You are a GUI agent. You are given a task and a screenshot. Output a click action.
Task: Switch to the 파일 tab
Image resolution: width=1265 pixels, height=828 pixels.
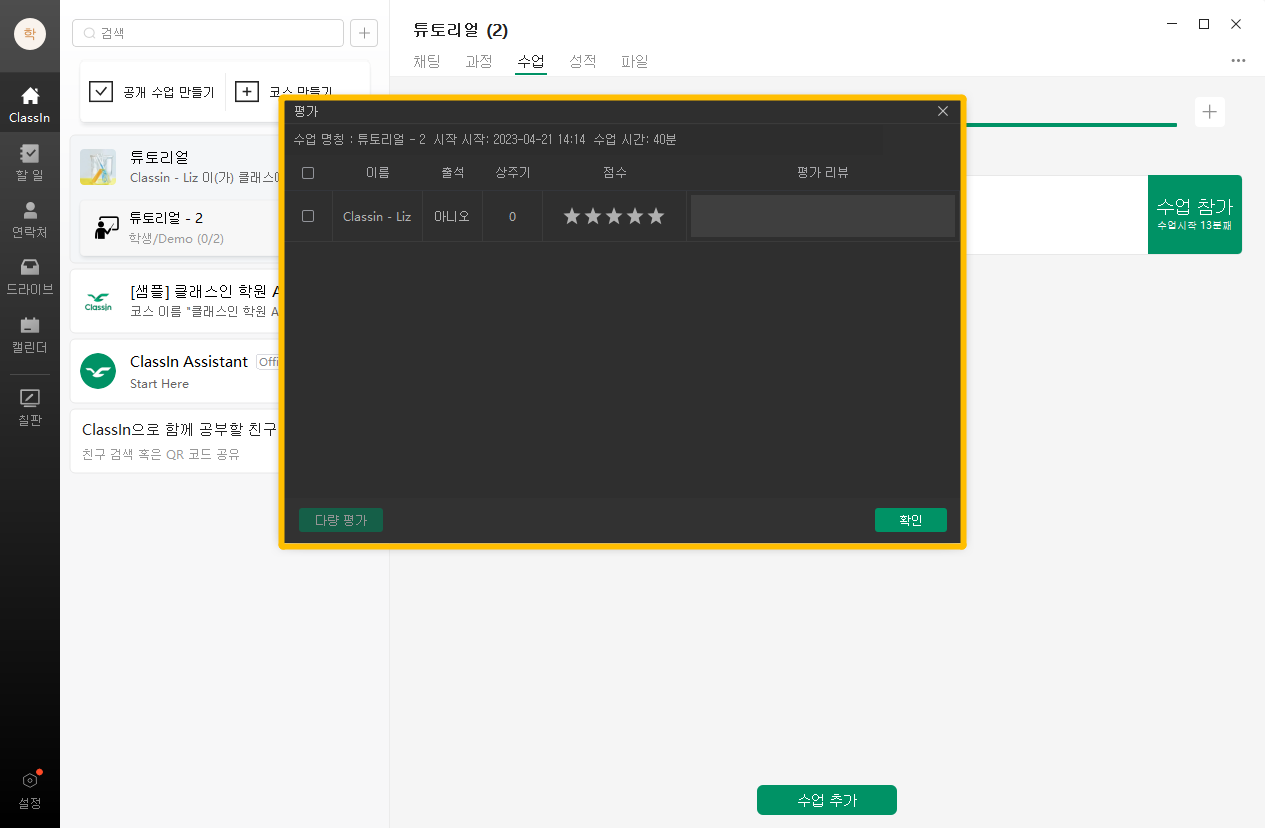pos(635,61)
